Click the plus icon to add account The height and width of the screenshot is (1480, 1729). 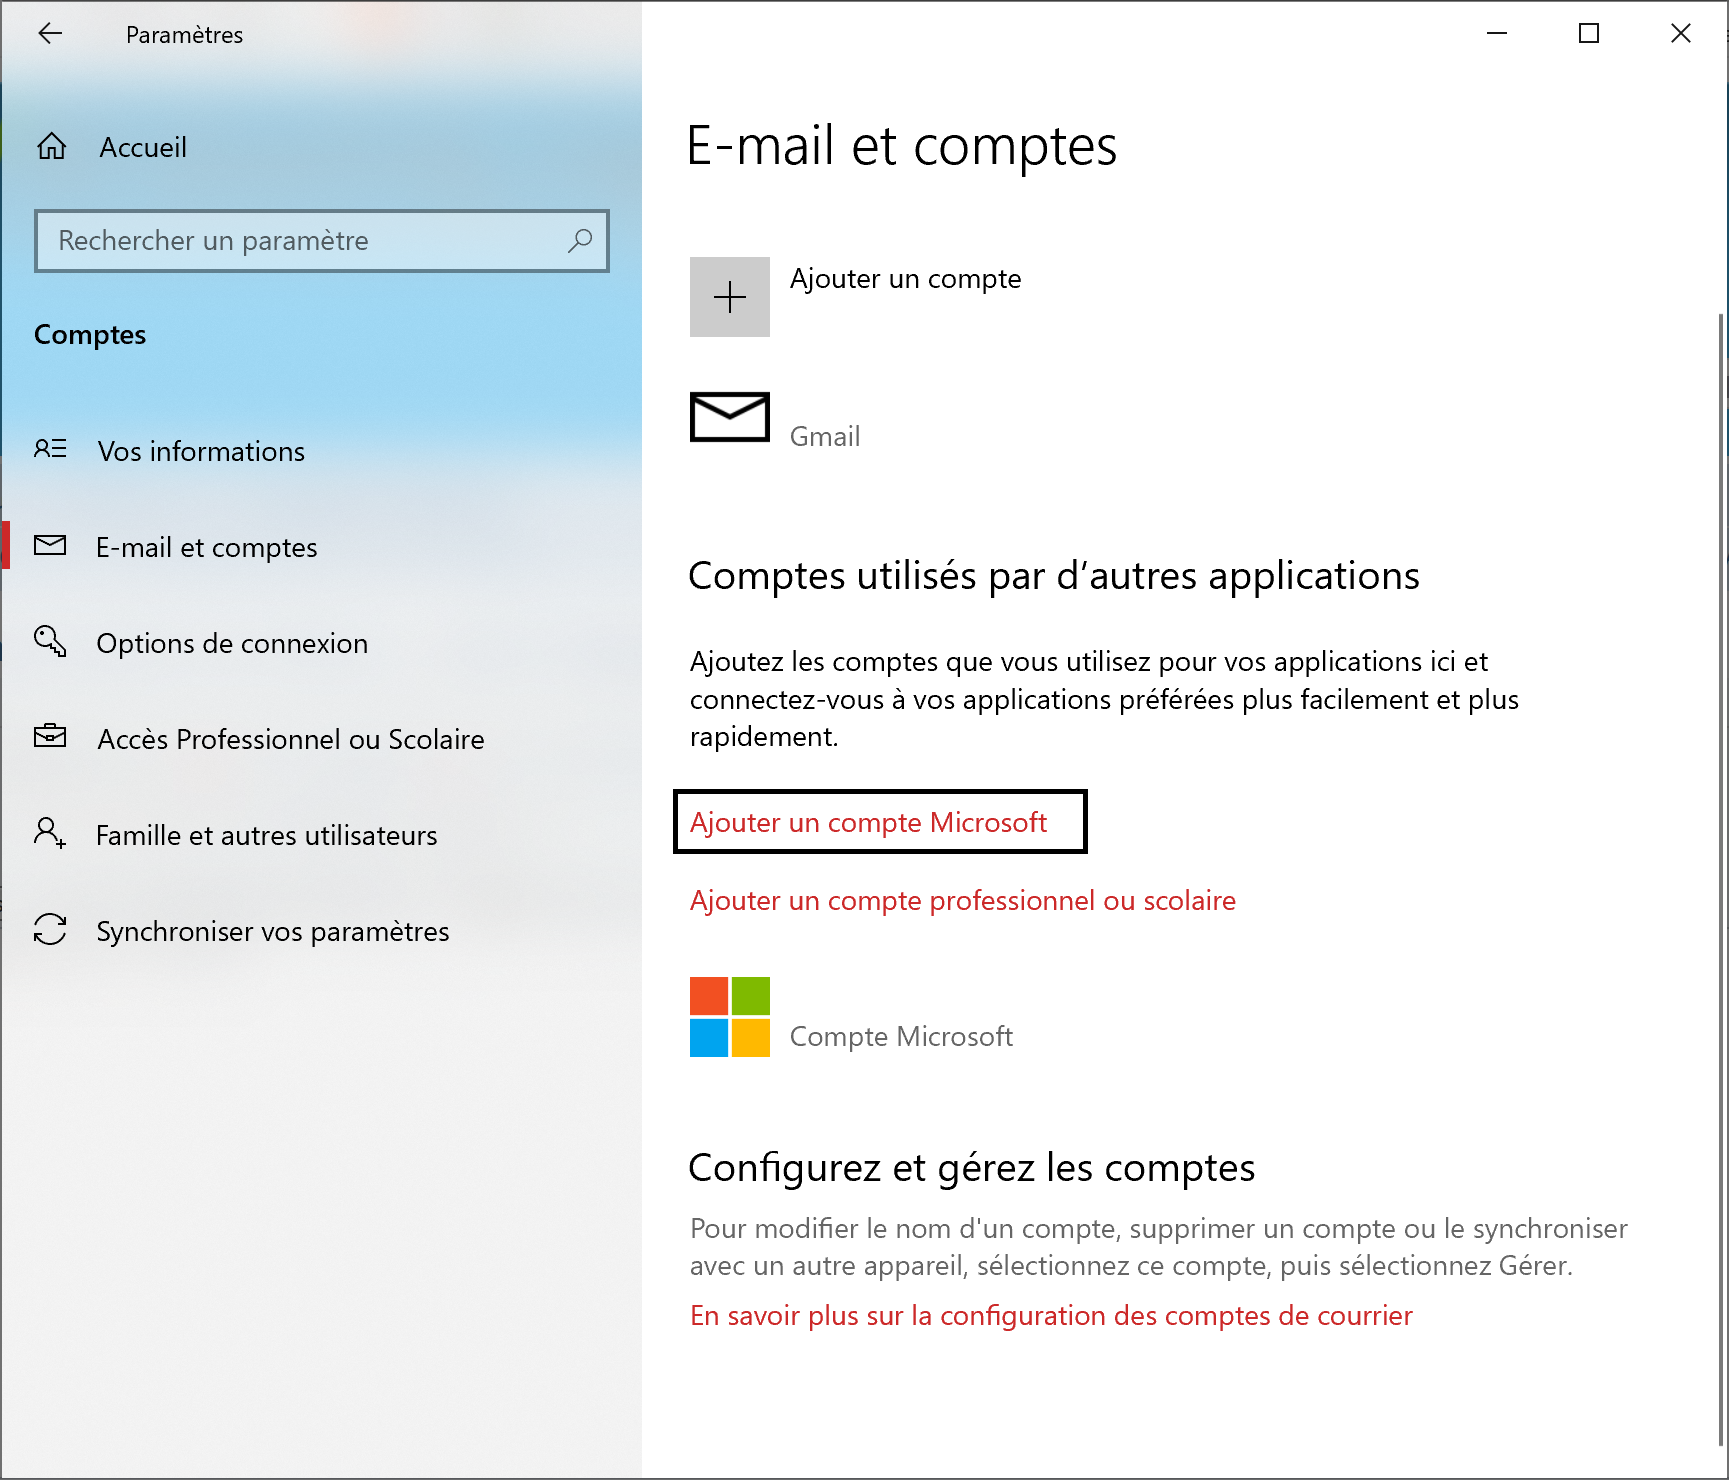point(730,297)
